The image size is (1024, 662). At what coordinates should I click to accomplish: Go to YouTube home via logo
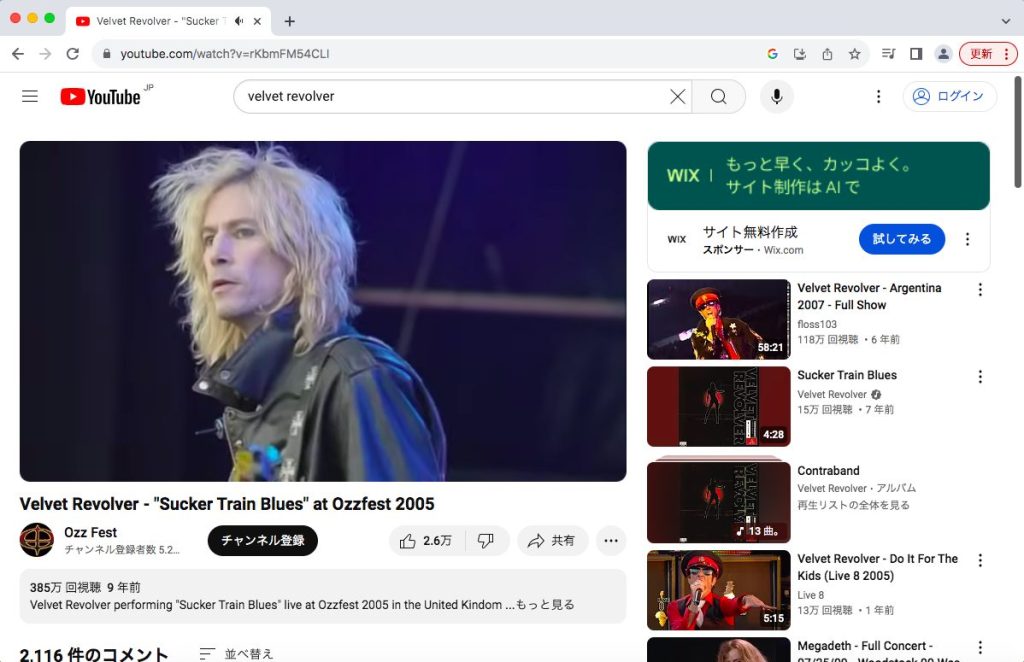coord(101,97)
